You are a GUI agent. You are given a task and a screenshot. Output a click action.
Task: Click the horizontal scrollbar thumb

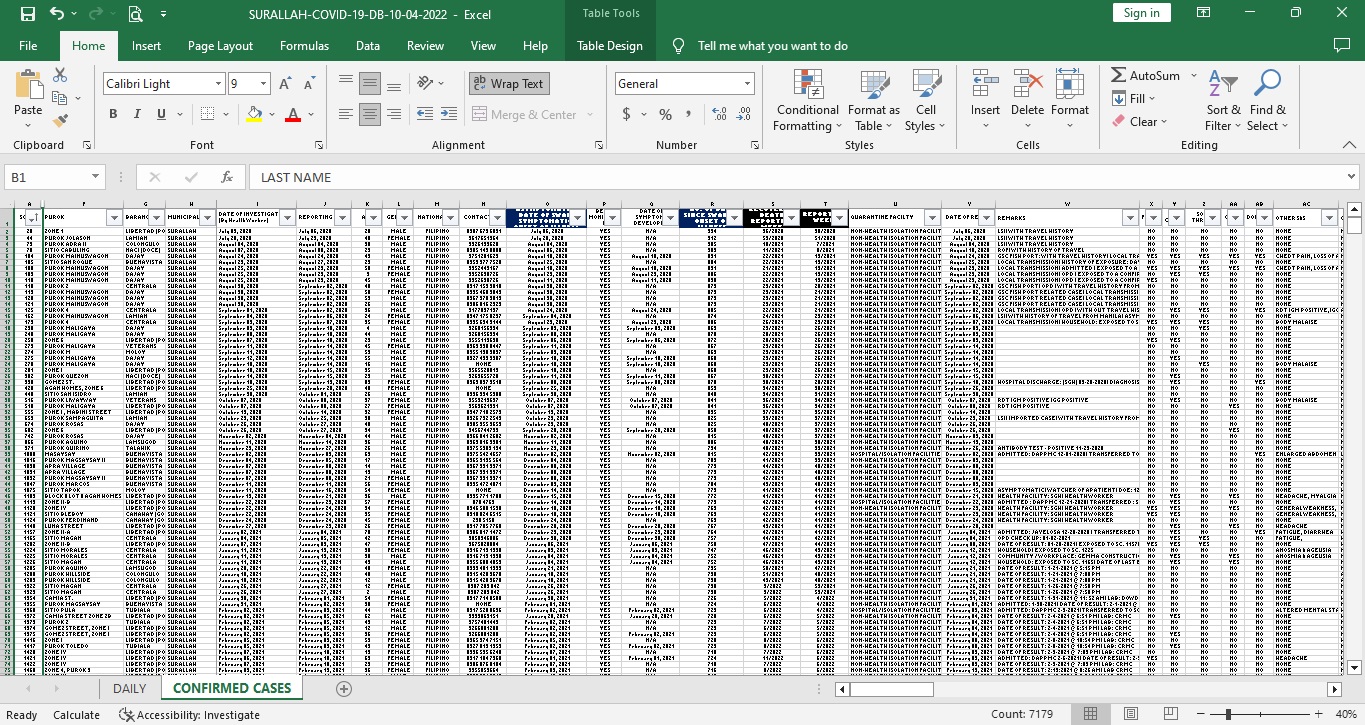[x=891, y=689]
